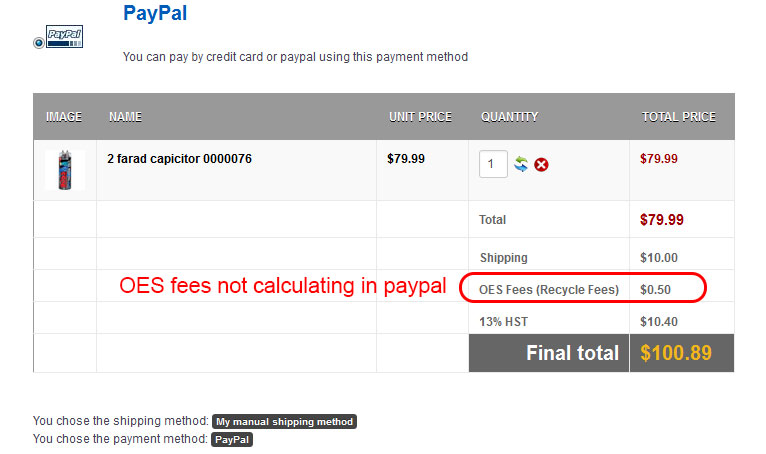Click the quantity input field

pos(493,164)
